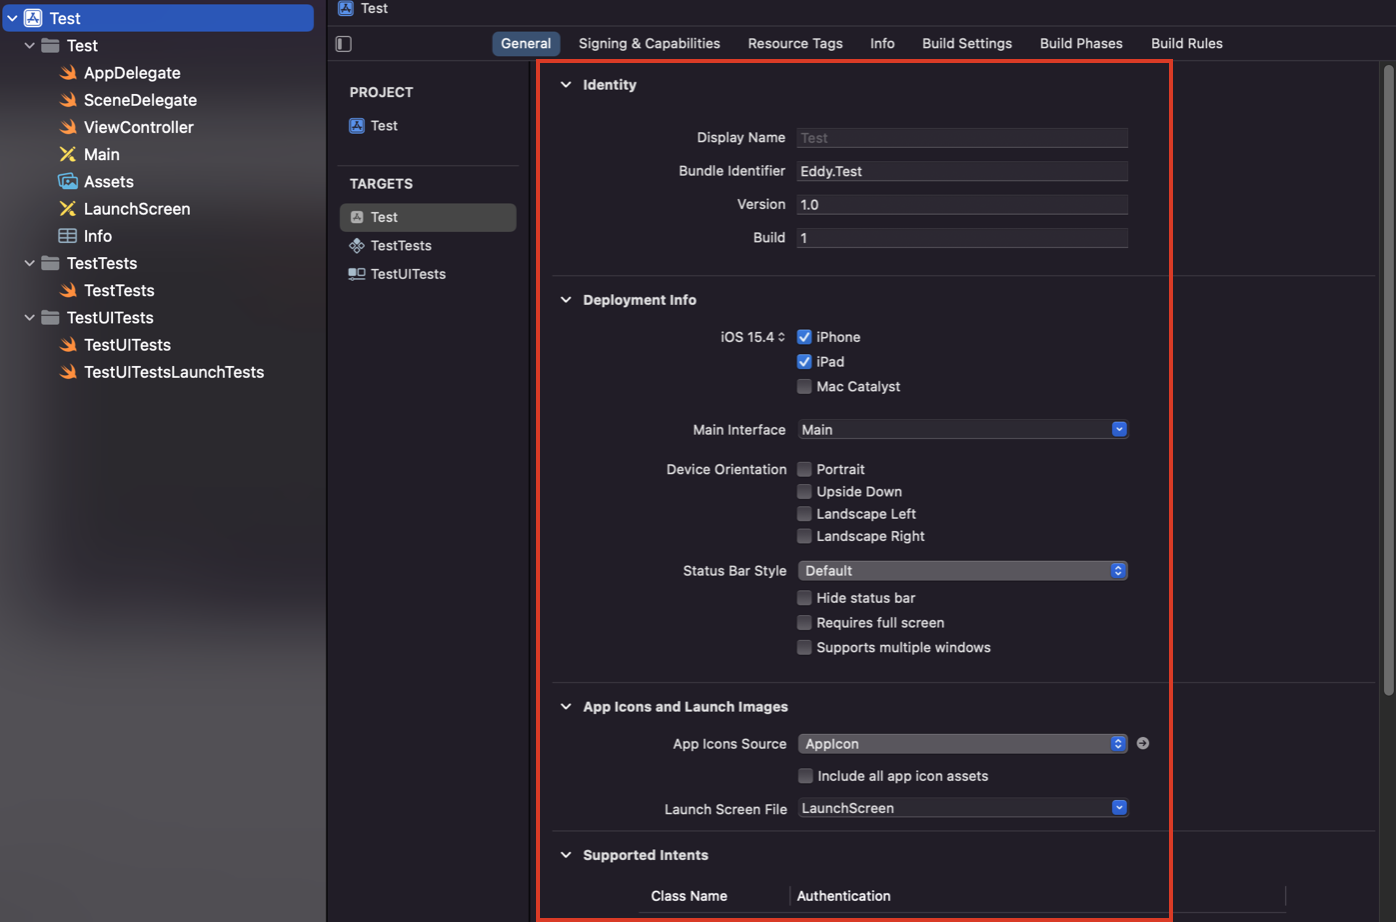This screenshot has width=1396, height=922.
Task: Open the Main Interface dropdown
Action: click(x=962, y=429)
